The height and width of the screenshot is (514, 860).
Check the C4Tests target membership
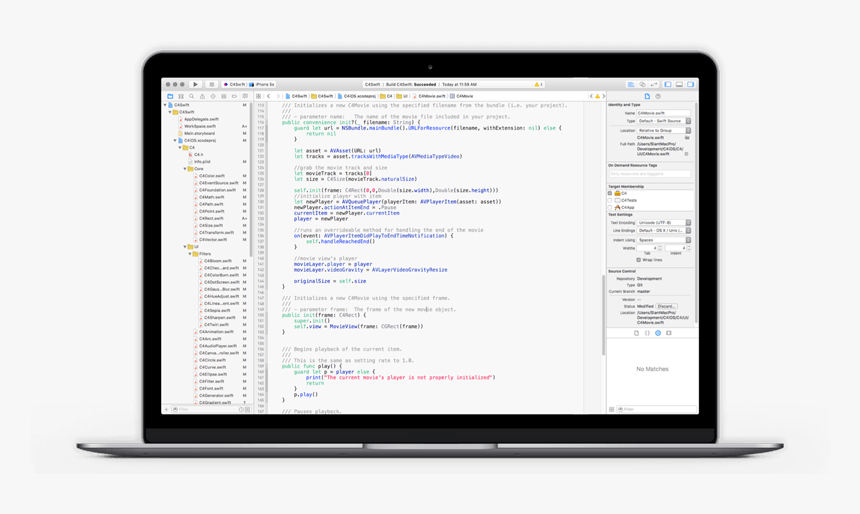pos(610,200)
